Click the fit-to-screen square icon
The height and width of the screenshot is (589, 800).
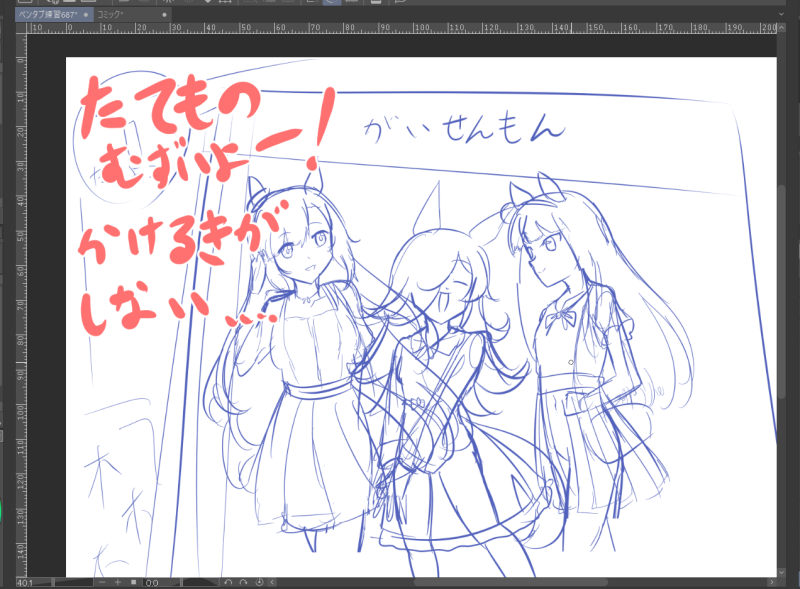(x=134, y=582)
